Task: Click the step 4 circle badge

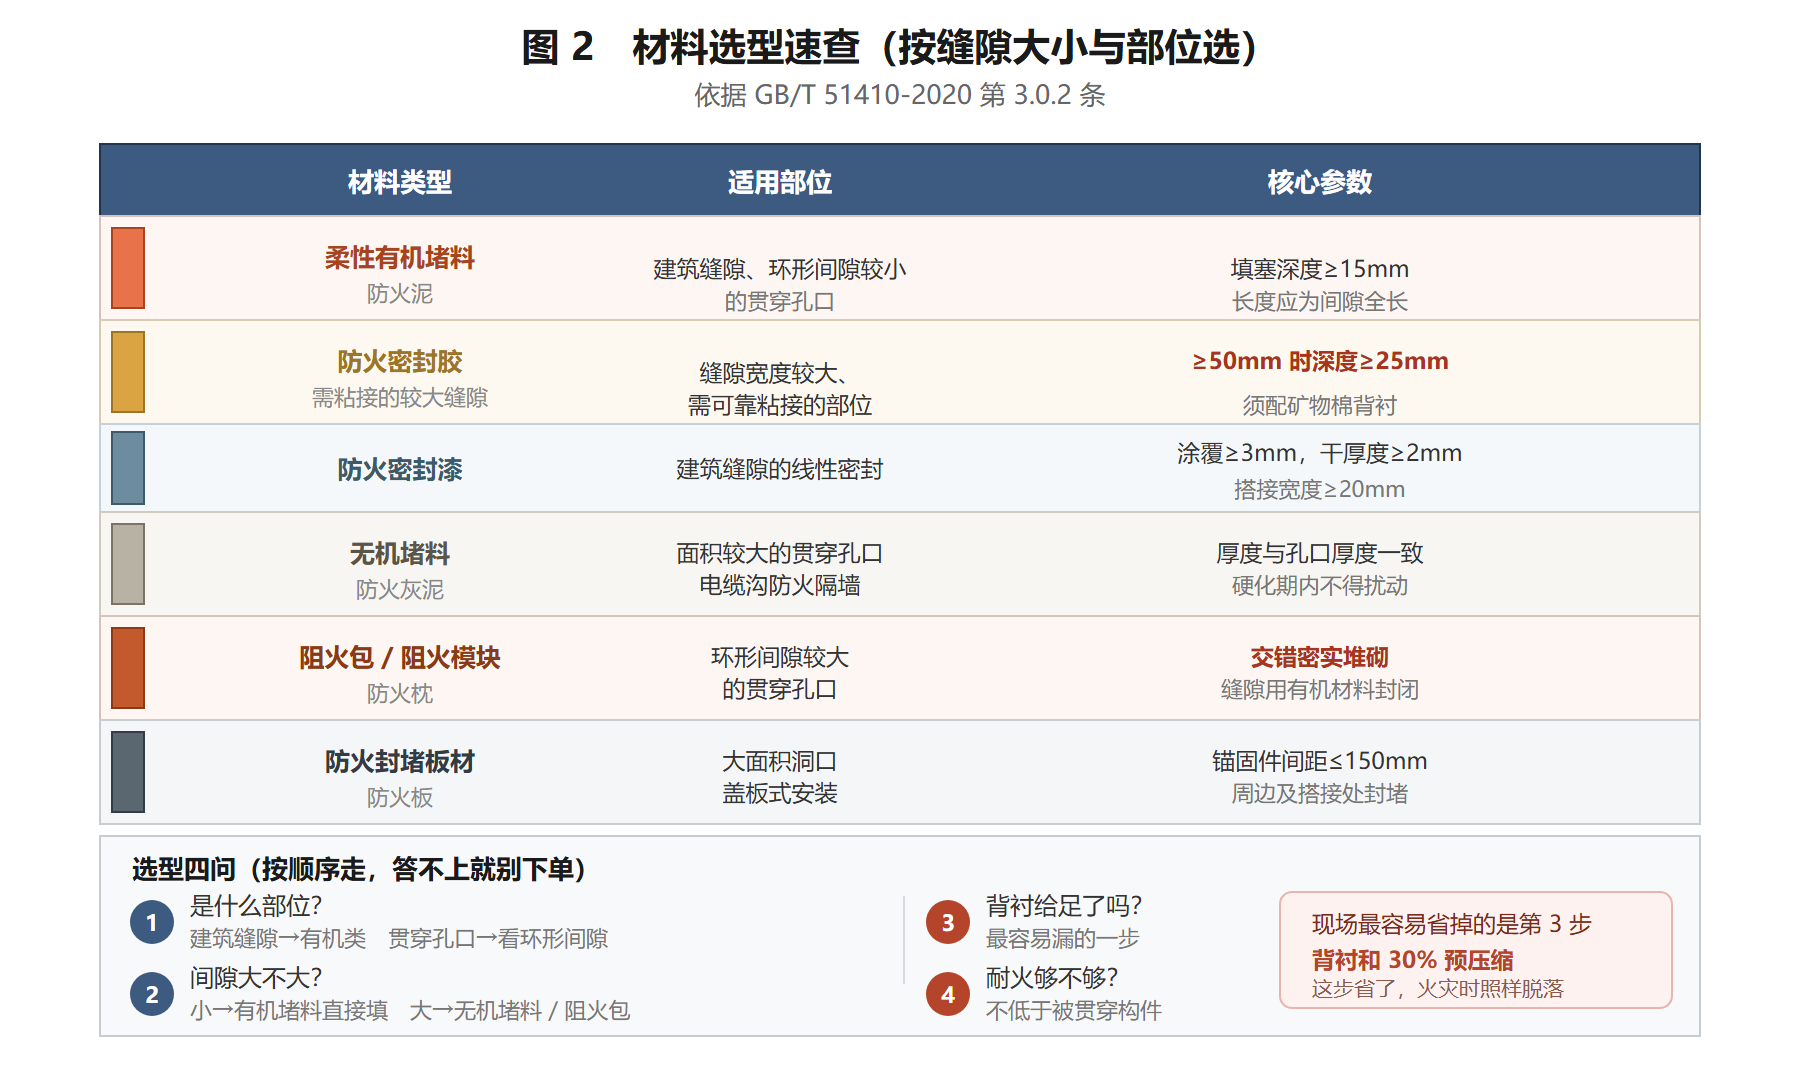Action: (948, 994)
